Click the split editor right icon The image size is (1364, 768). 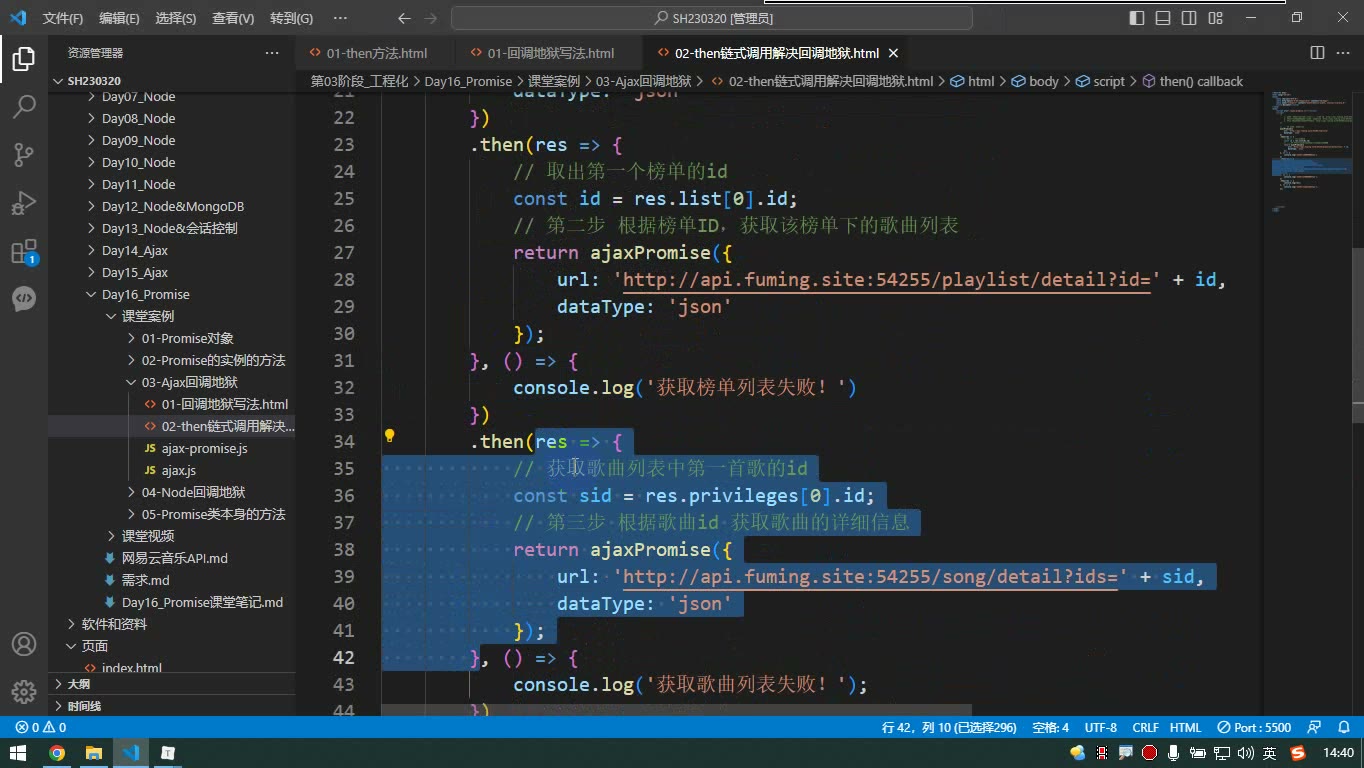pos(1317,53)
